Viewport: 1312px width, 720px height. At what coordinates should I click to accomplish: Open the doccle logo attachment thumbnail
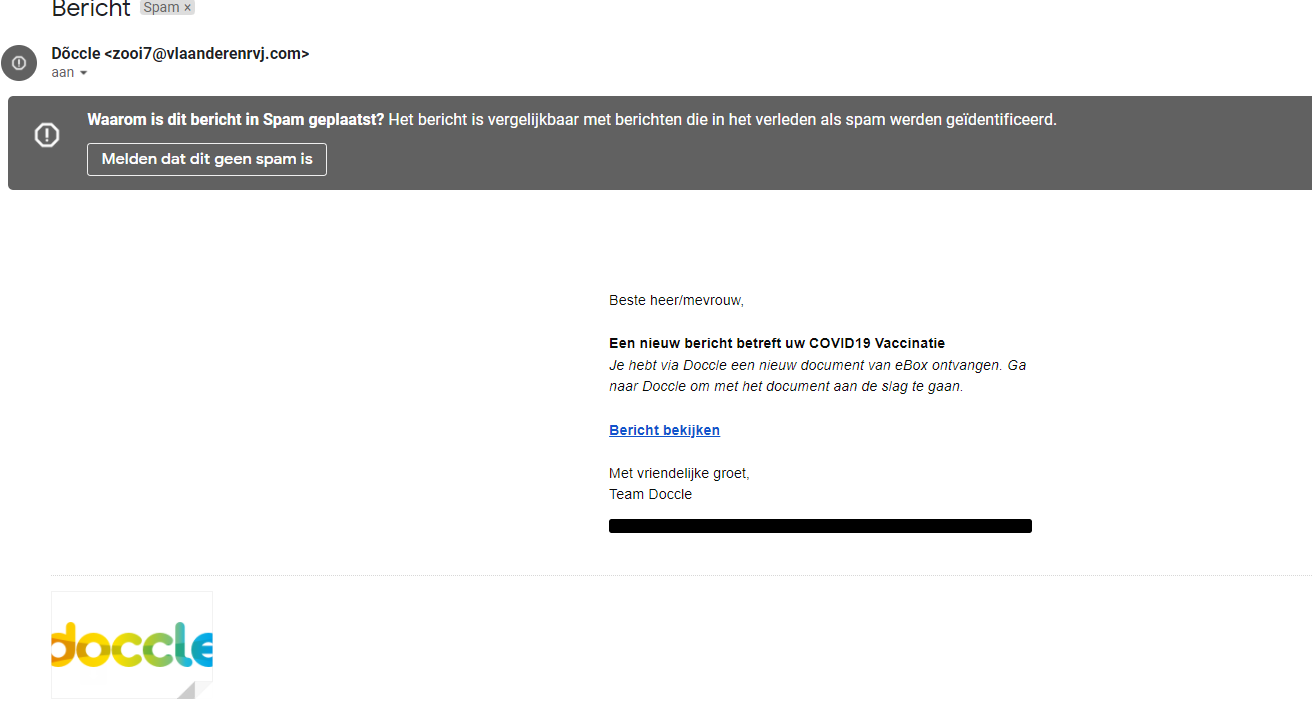click(132, 645)
